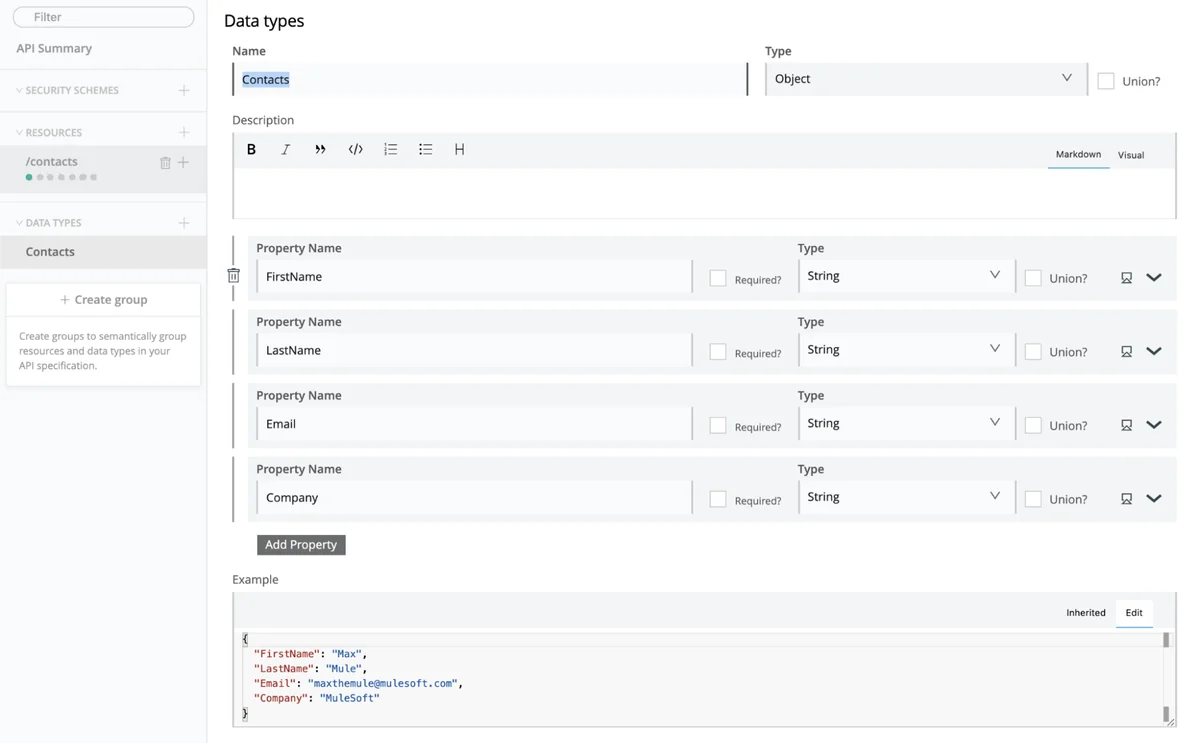This screenshot has height=743, width=1200.
Task: Insert code snippet in description
Action: tap(355, 149)
